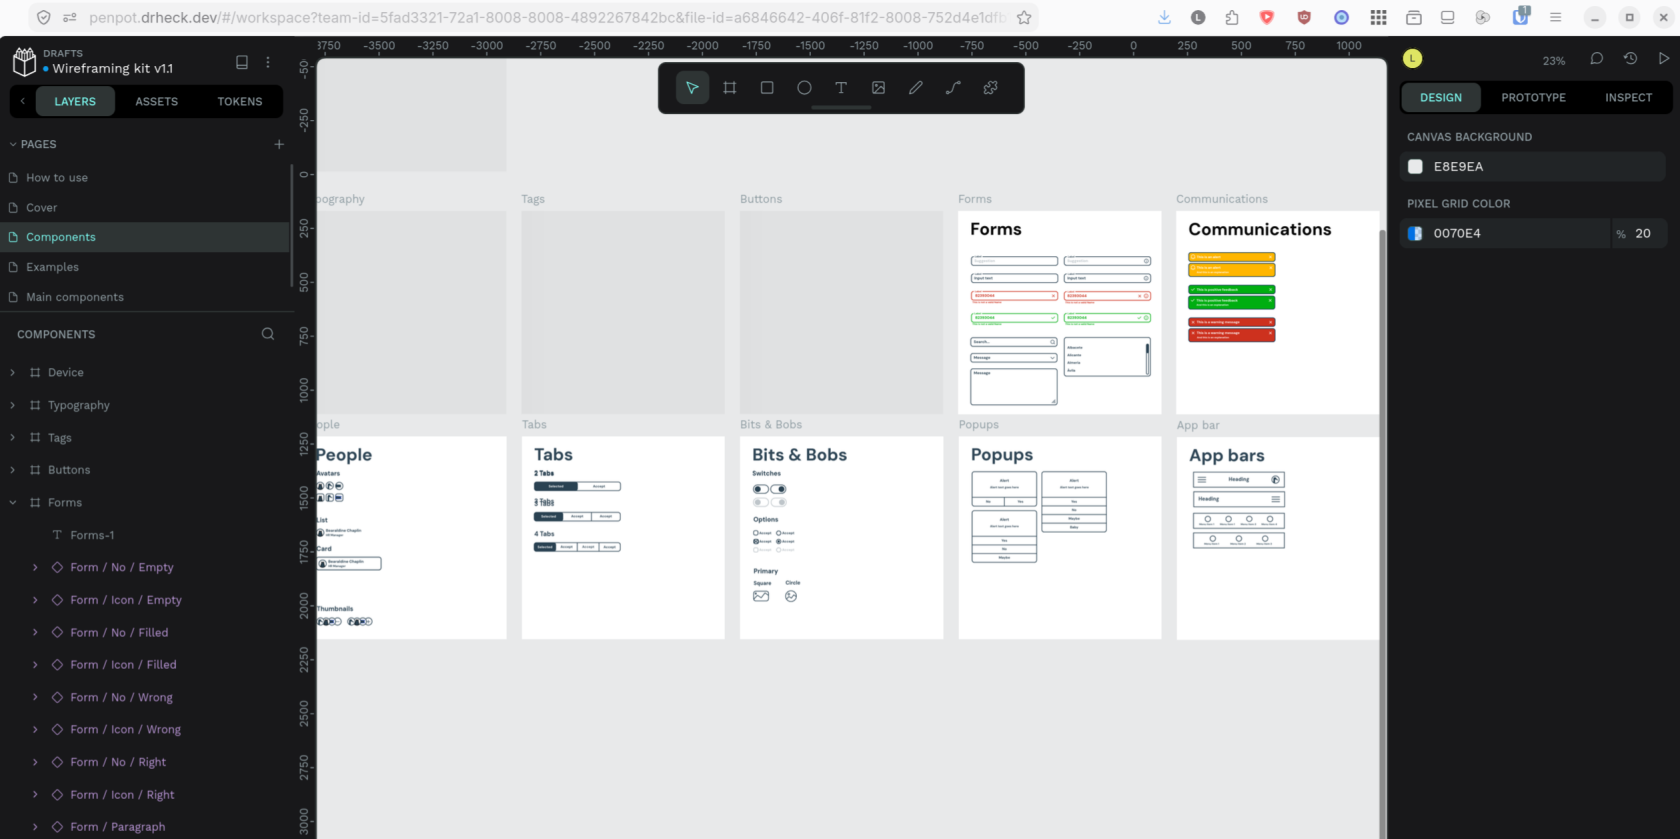This screenshot has width=1680, height=839.
Task: Switch to the Tokens tab
Action: coord(240,101)
